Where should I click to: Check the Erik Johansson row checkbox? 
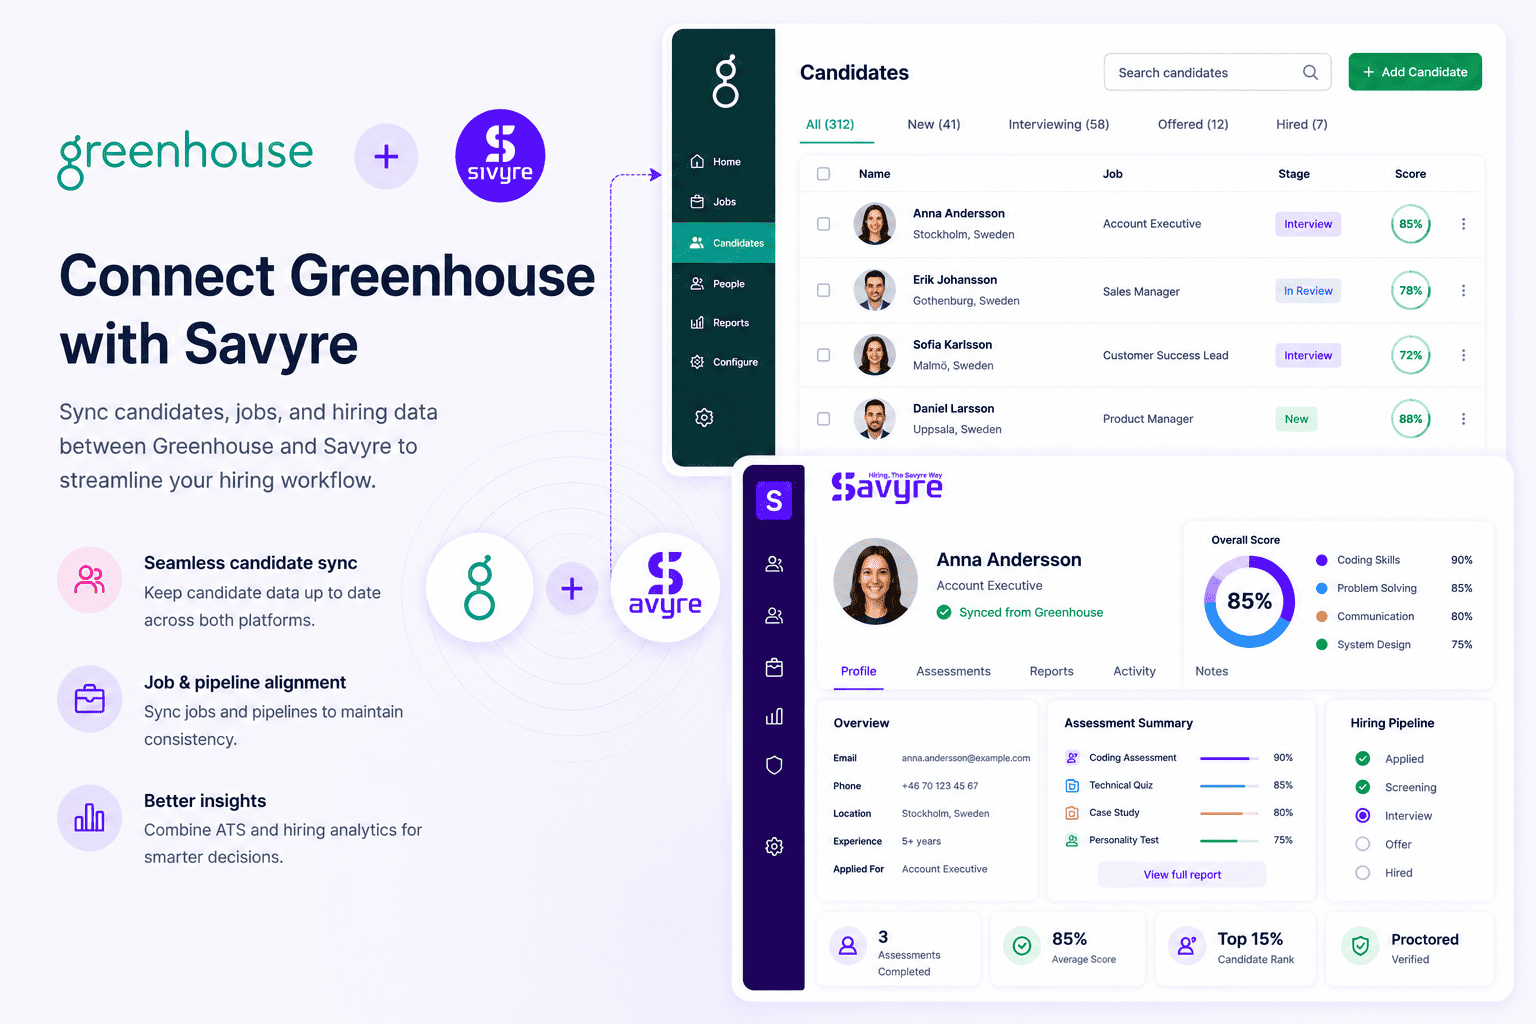[x=824, y=291]
